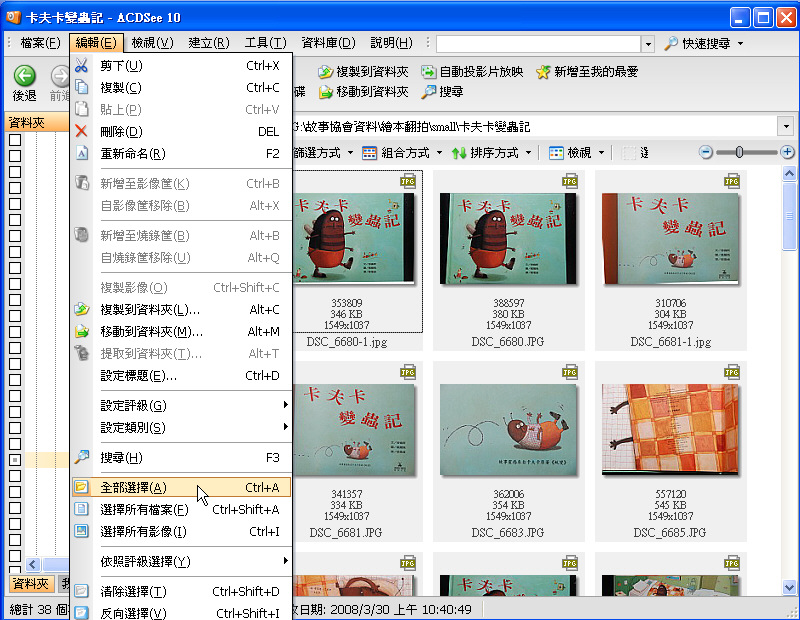Screen dimensions: 800x620
Task: Close the open 編輯(E) menu
Action: click(96, 43)
